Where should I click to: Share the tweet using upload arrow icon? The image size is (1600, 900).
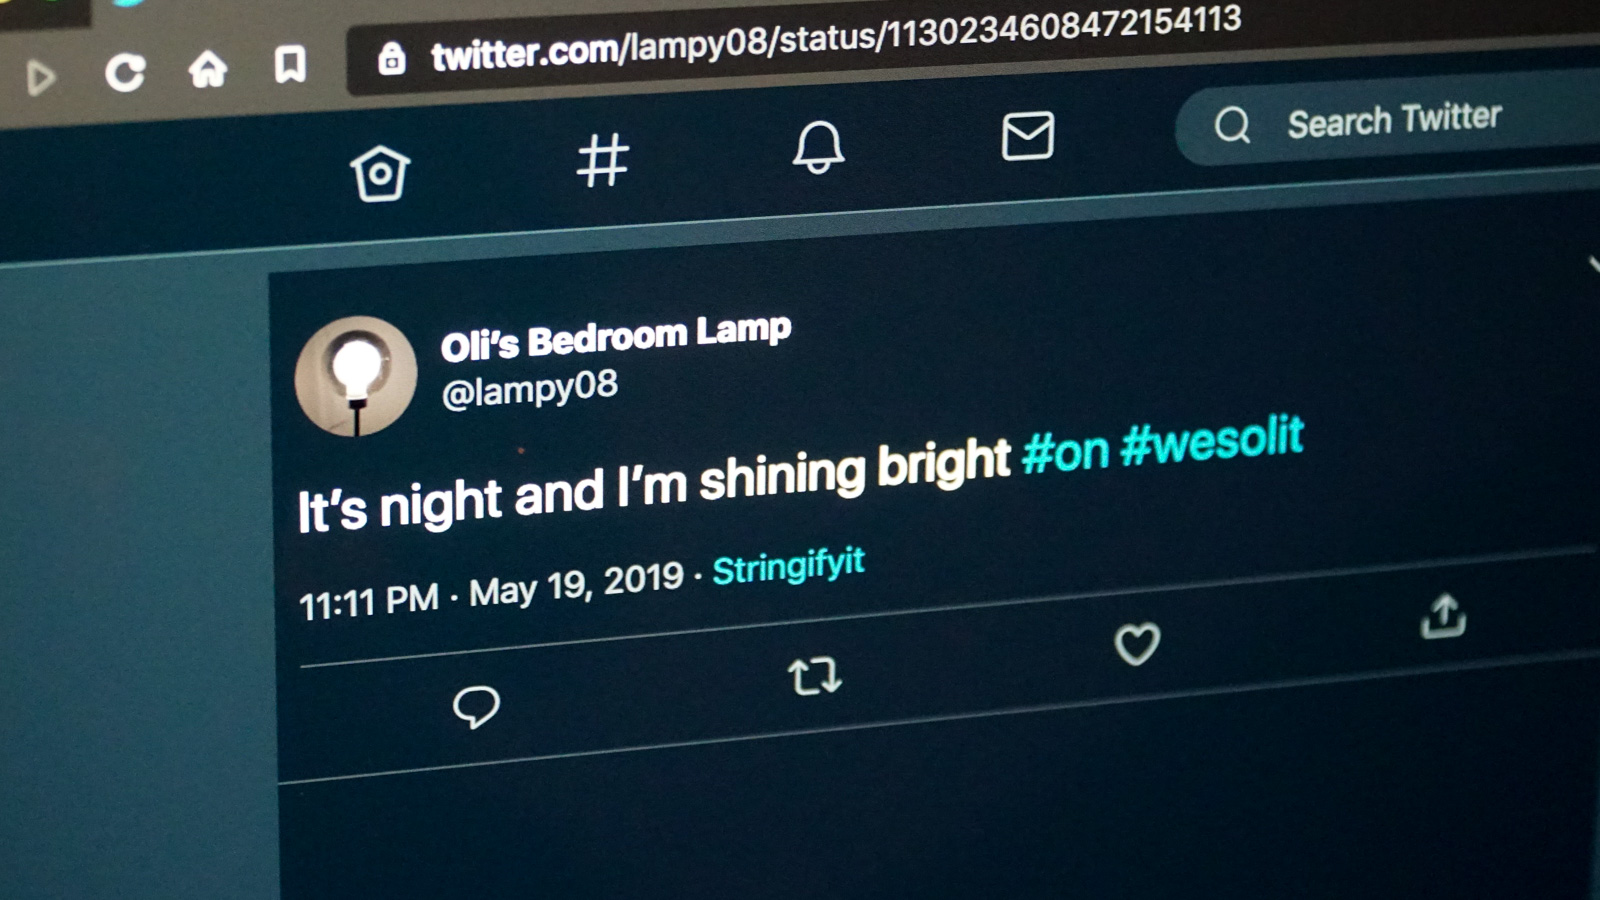[1443, 616]
